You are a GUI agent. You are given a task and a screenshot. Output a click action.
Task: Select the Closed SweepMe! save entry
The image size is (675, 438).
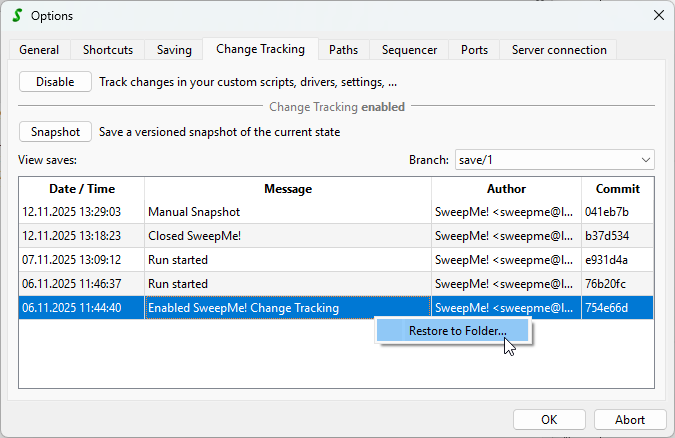196,236
